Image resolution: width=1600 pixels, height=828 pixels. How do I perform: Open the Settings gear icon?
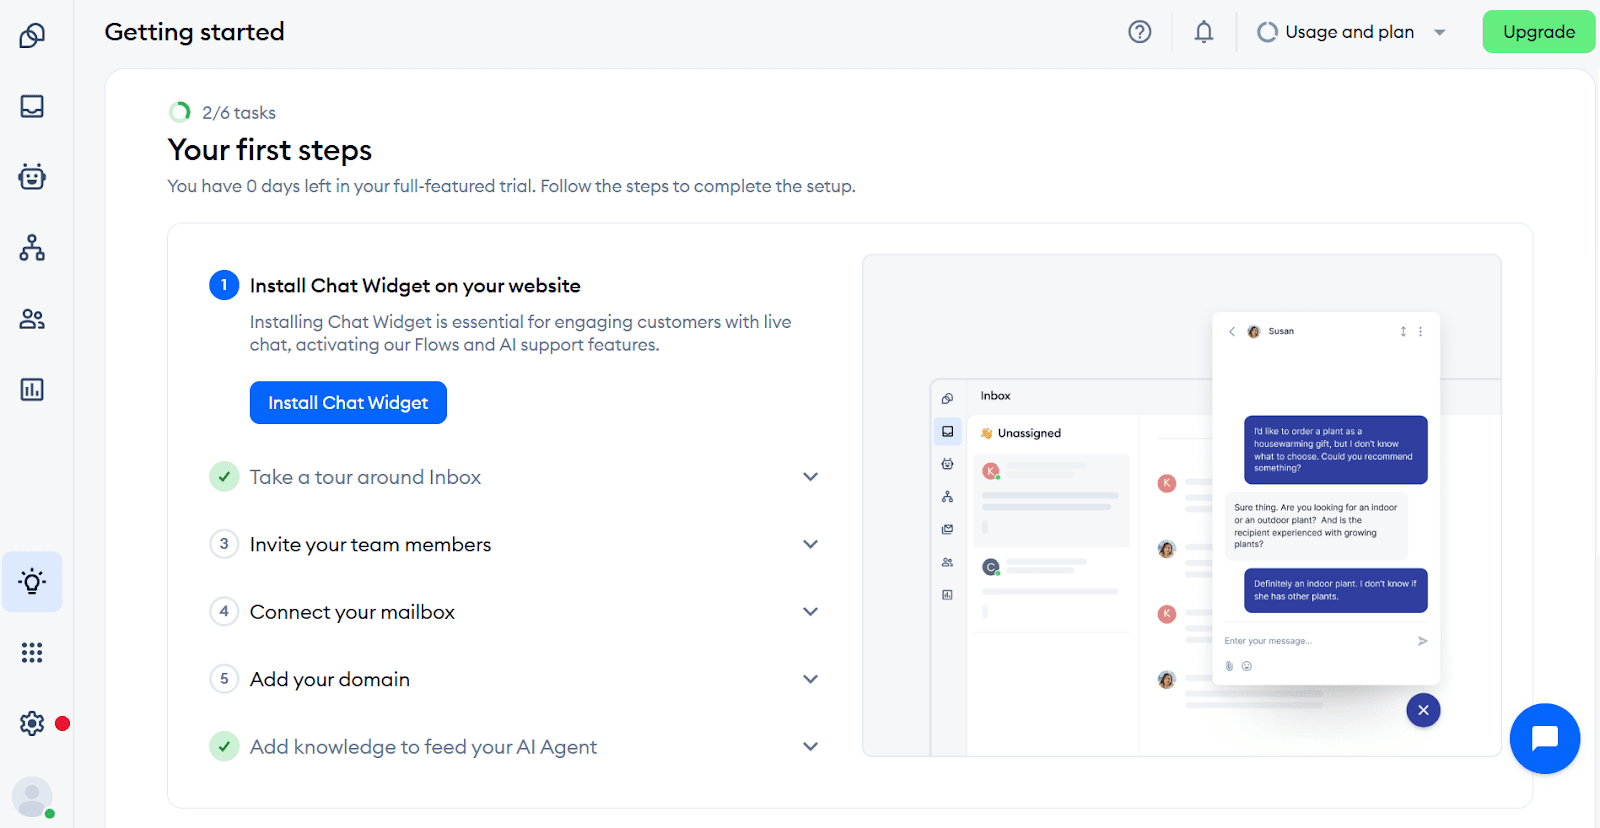tap(32, 723)
